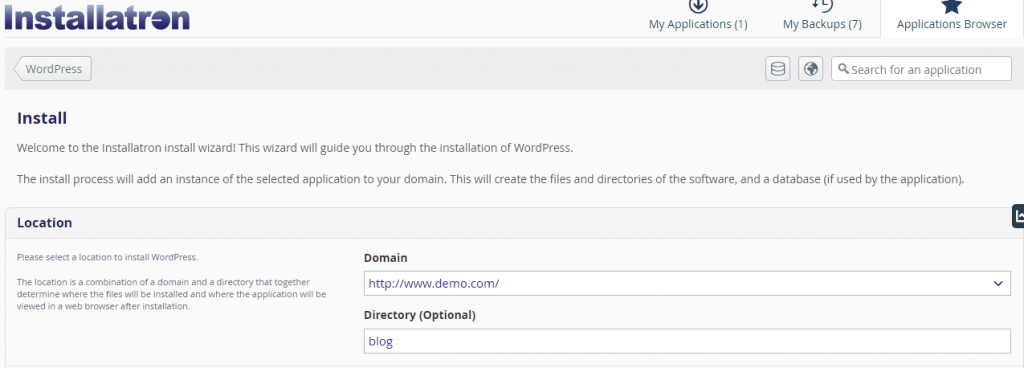This screenshot has width=1024, height=368.
Task: Click the globe icon button
Action: 811,69
